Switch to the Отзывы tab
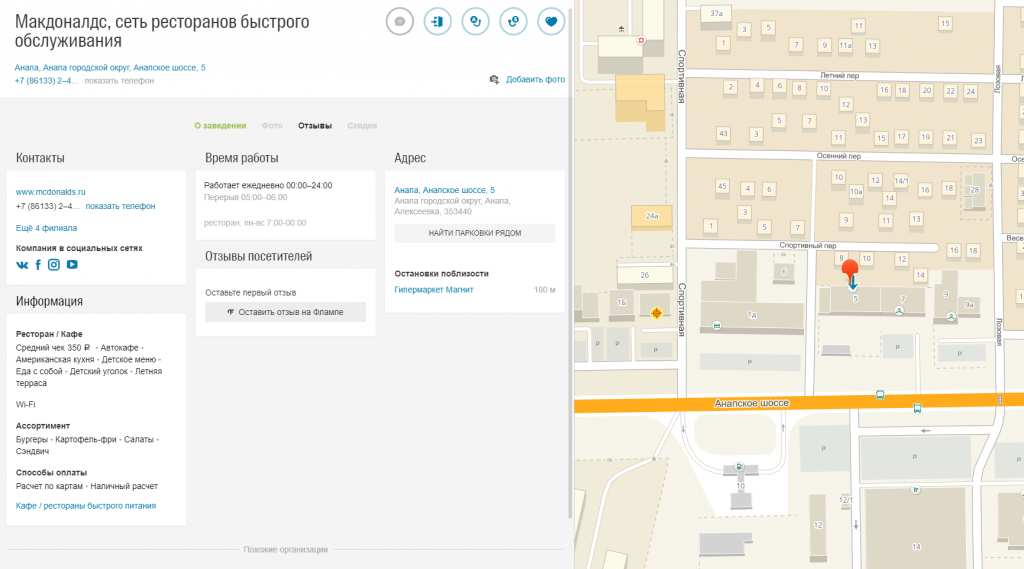1024x569 pixels. tap(315, 125)
